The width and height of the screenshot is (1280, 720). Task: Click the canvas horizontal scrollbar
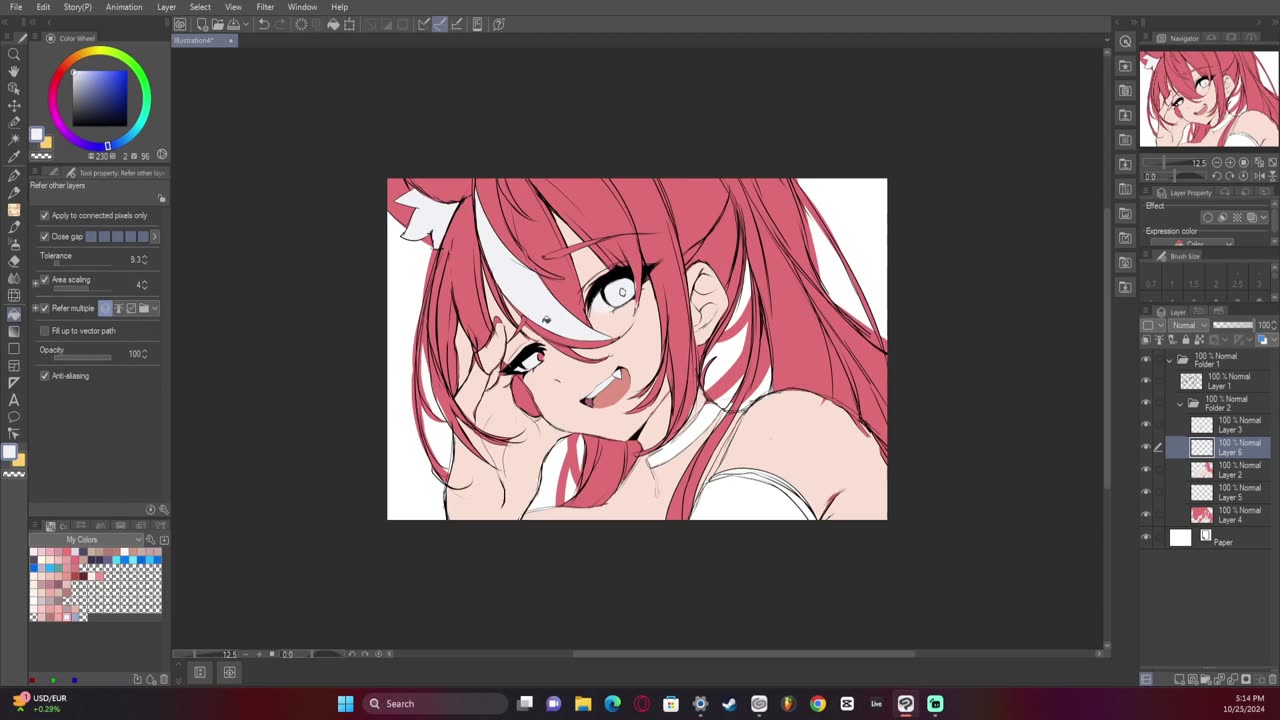[742, 654]
